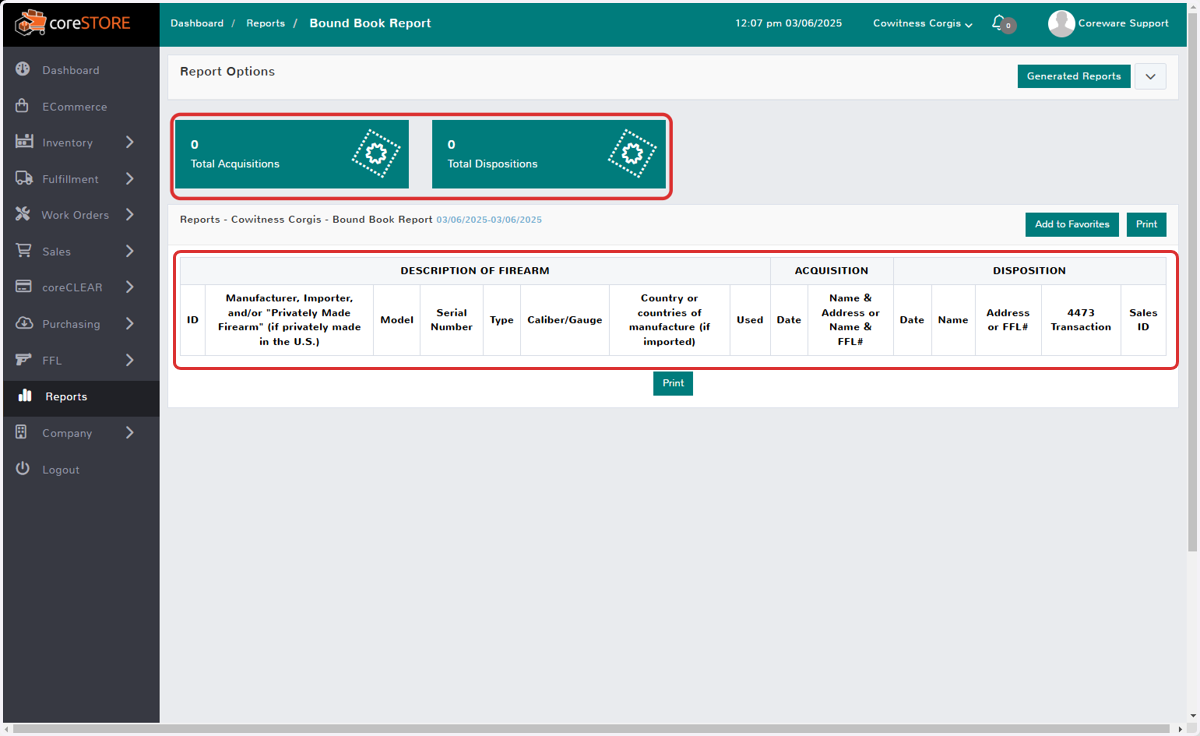Screen dimensions: 1200x736
Task: Click the Reports bar chart icon
Action: [25, 396]
